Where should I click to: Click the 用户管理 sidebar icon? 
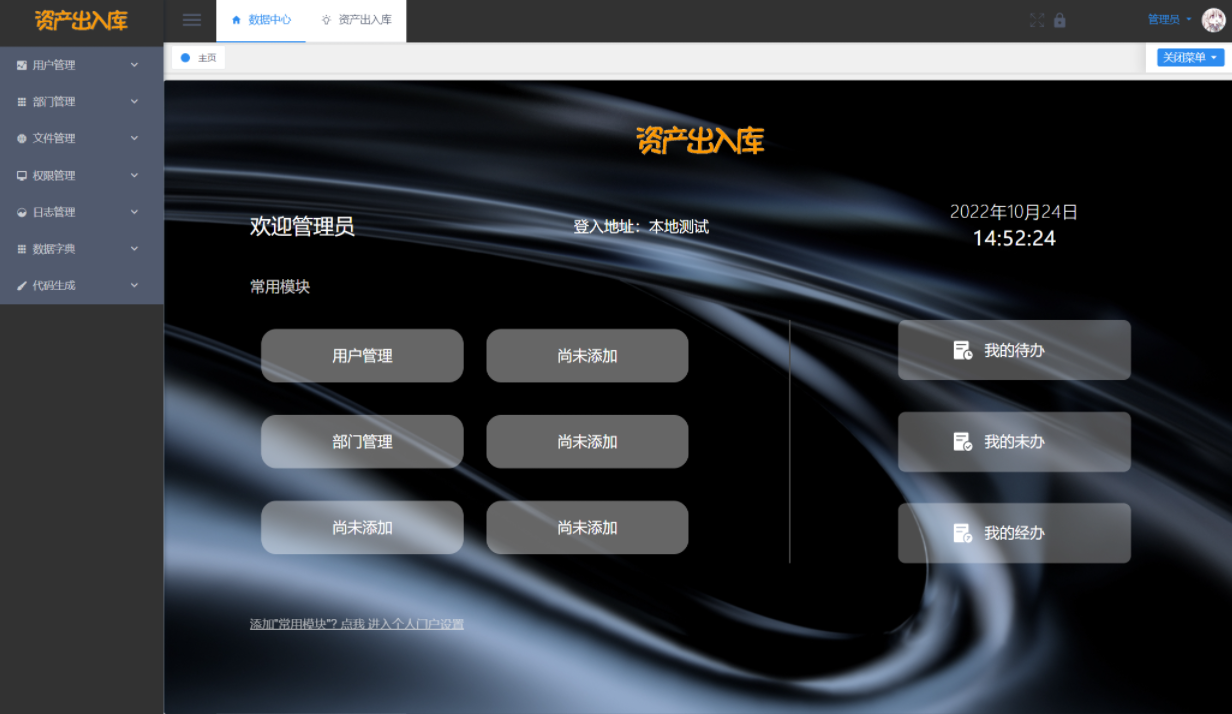tap(22, 65)
